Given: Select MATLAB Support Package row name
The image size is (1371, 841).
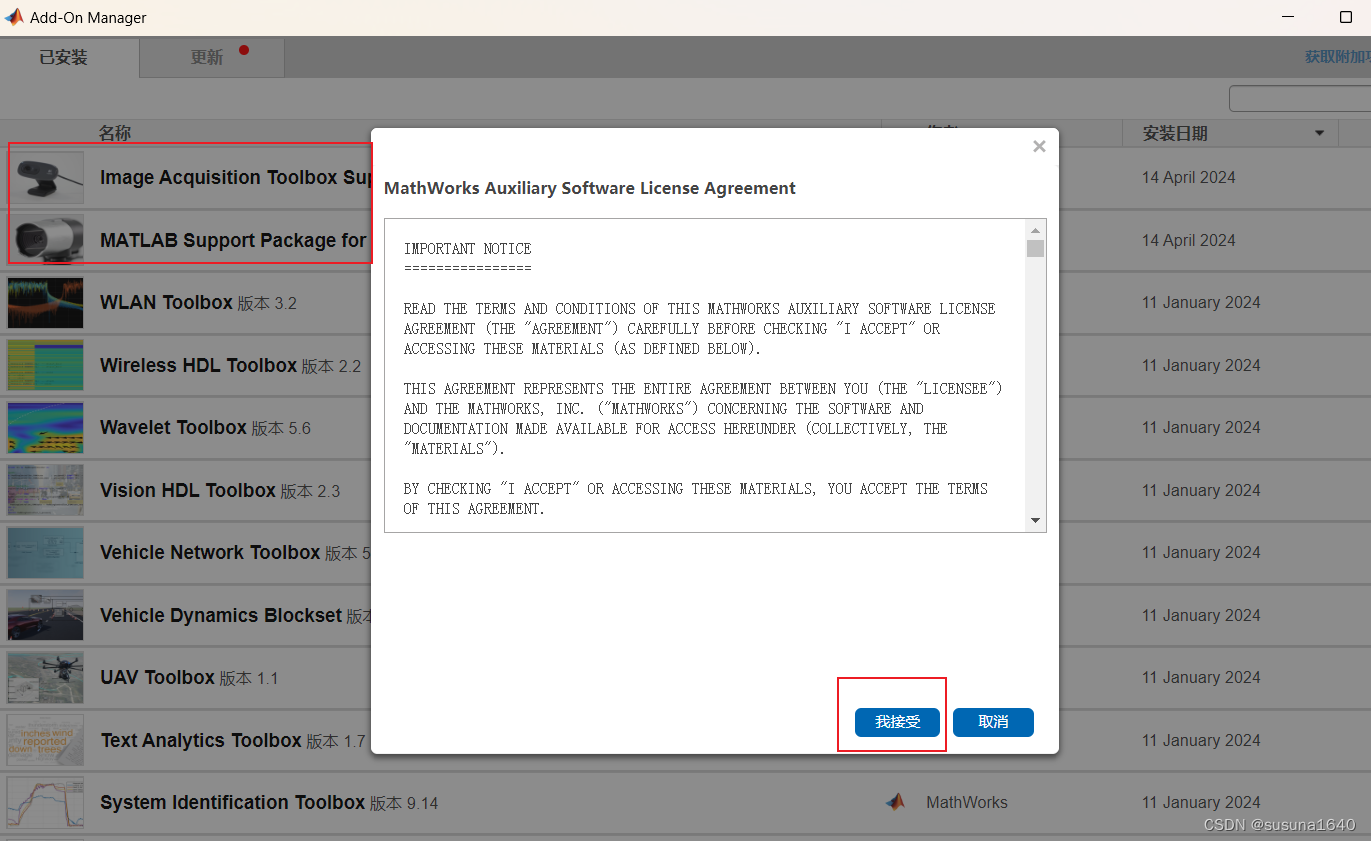Looking at the screenshot, I should click(235, 240).
